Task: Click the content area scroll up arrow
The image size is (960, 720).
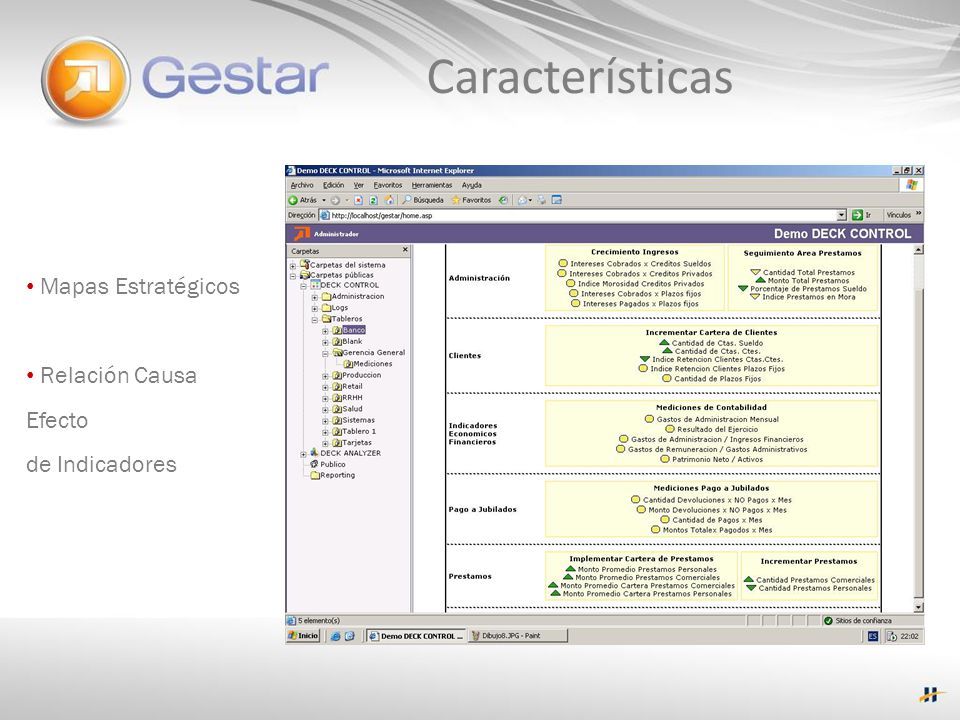Action: [918, 250]
